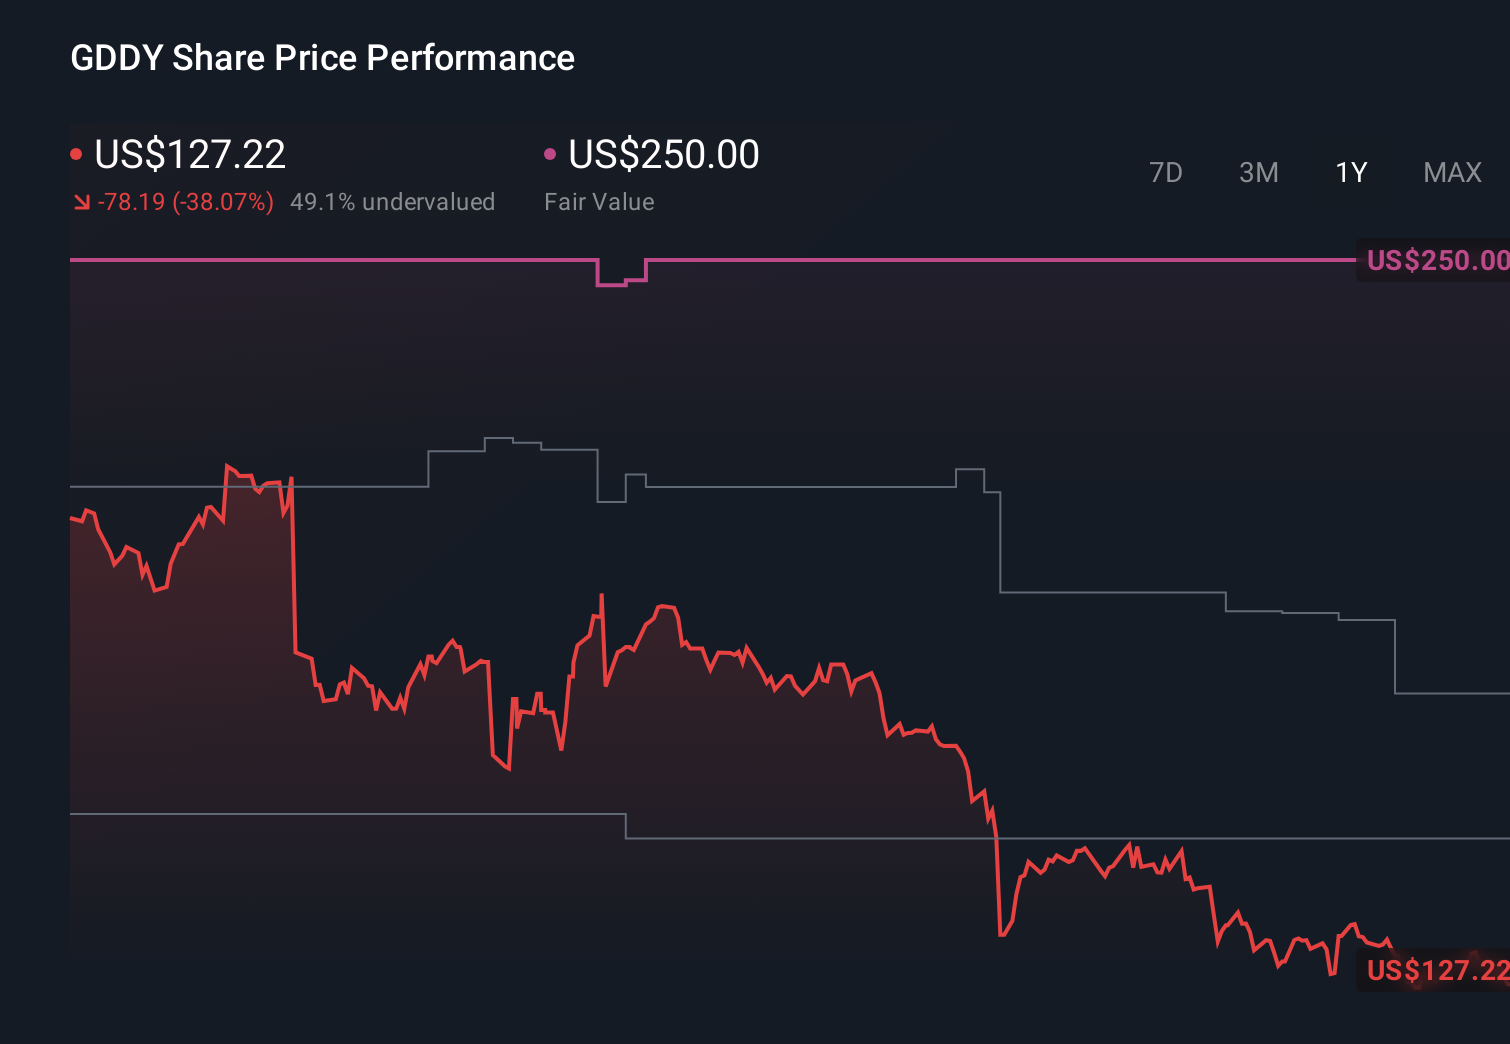Show the MAX price history

pyautogui.click(x=1452, y=173)
